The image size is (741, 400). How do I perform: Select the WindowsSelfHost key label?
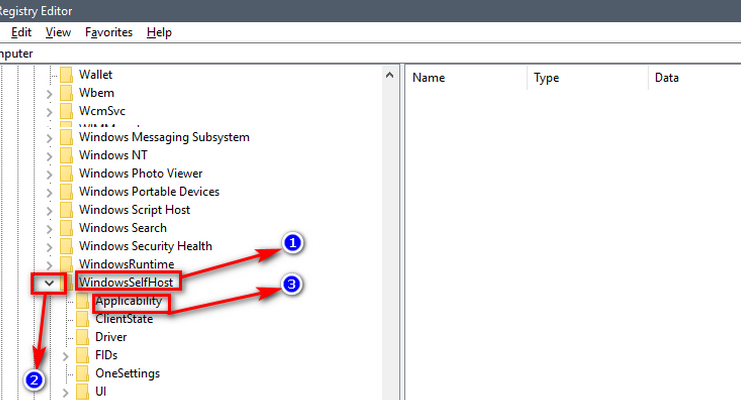126,282
